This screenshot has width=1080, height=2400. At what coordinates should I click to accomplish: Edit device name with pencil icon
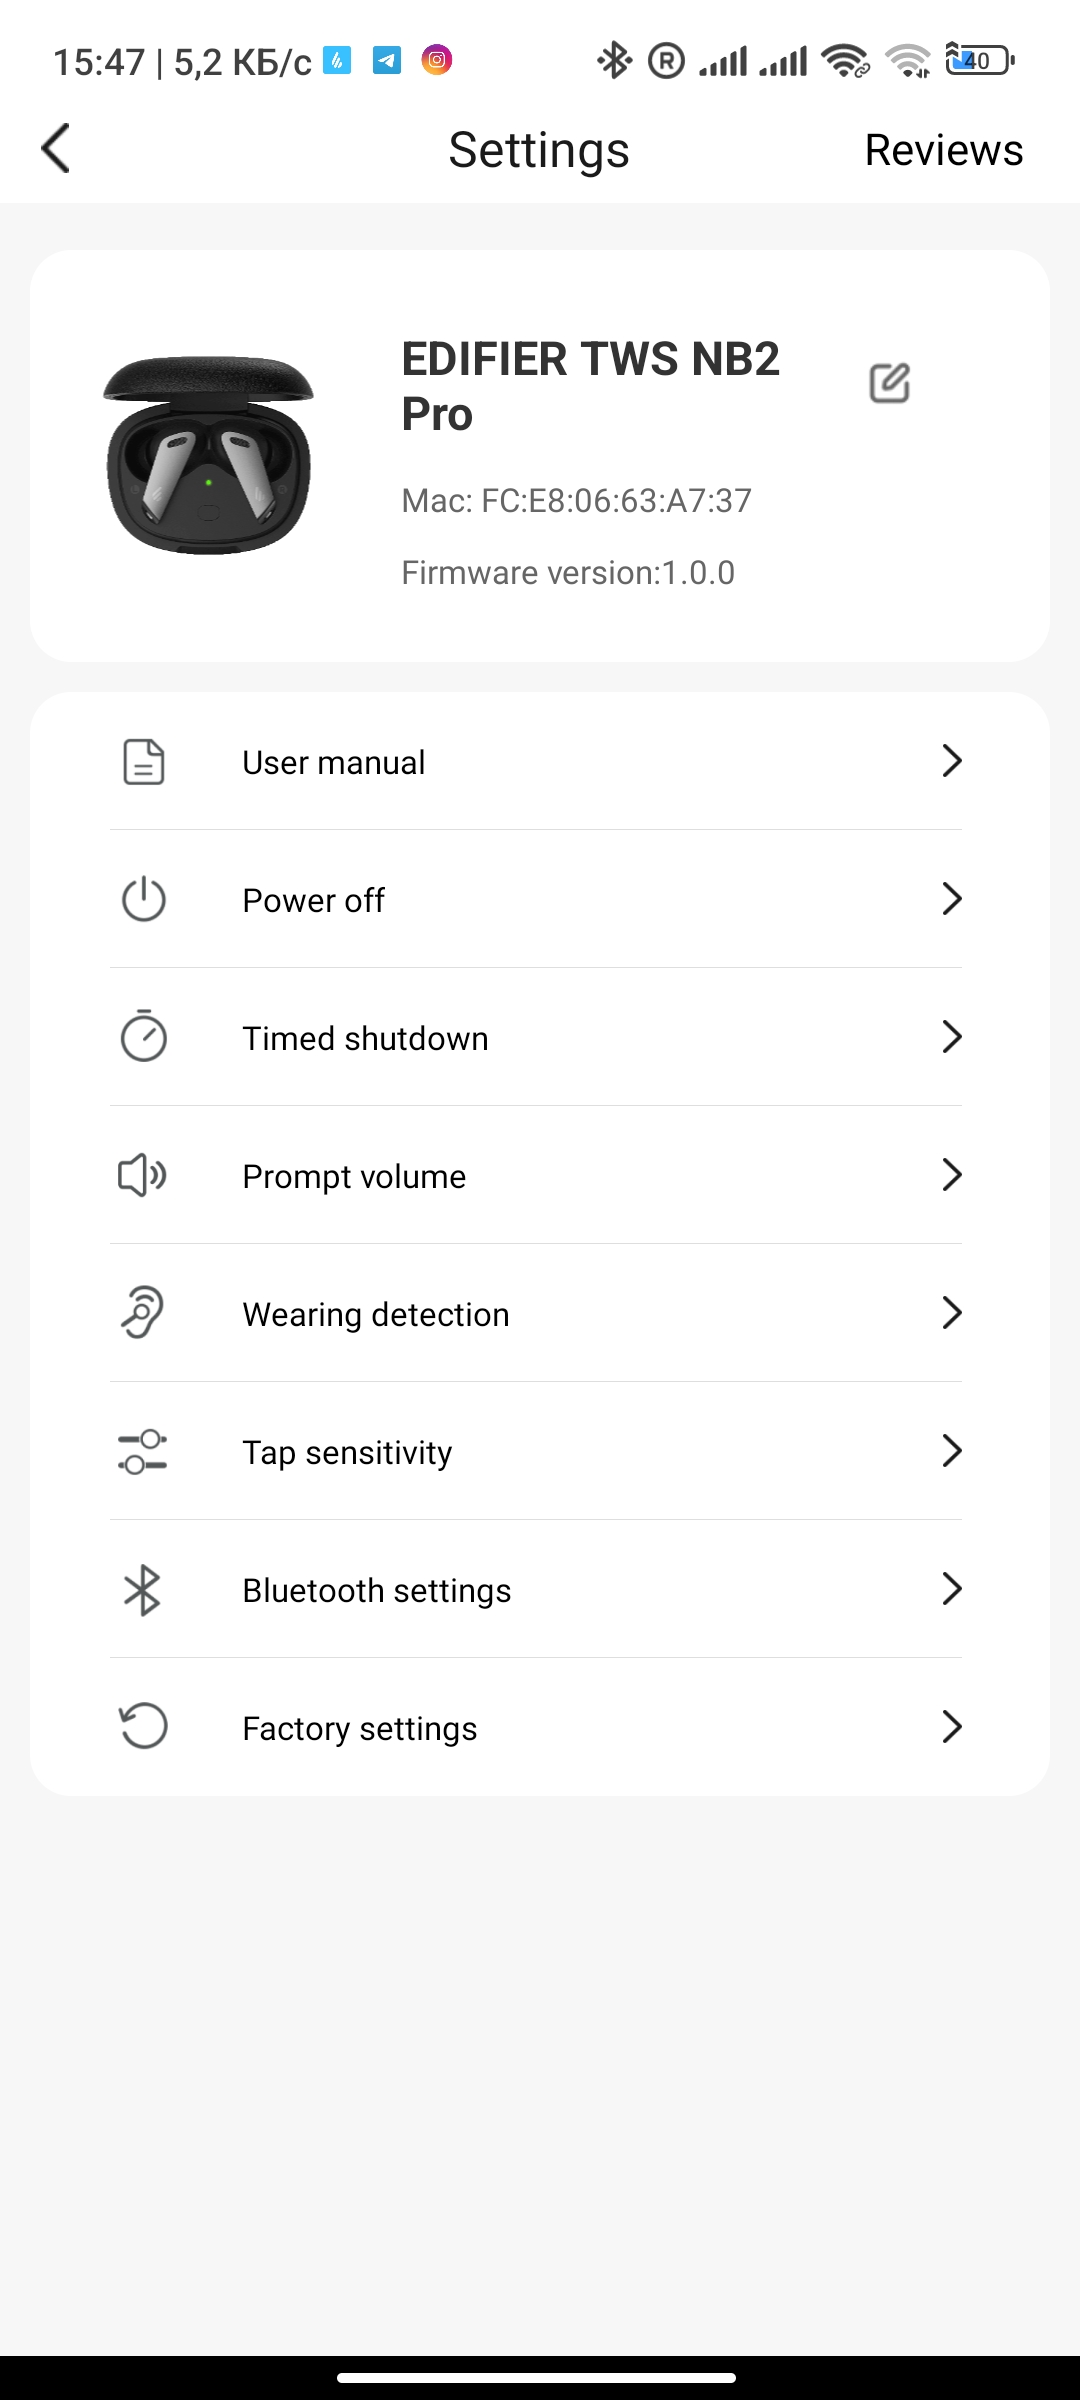(889, 383)
